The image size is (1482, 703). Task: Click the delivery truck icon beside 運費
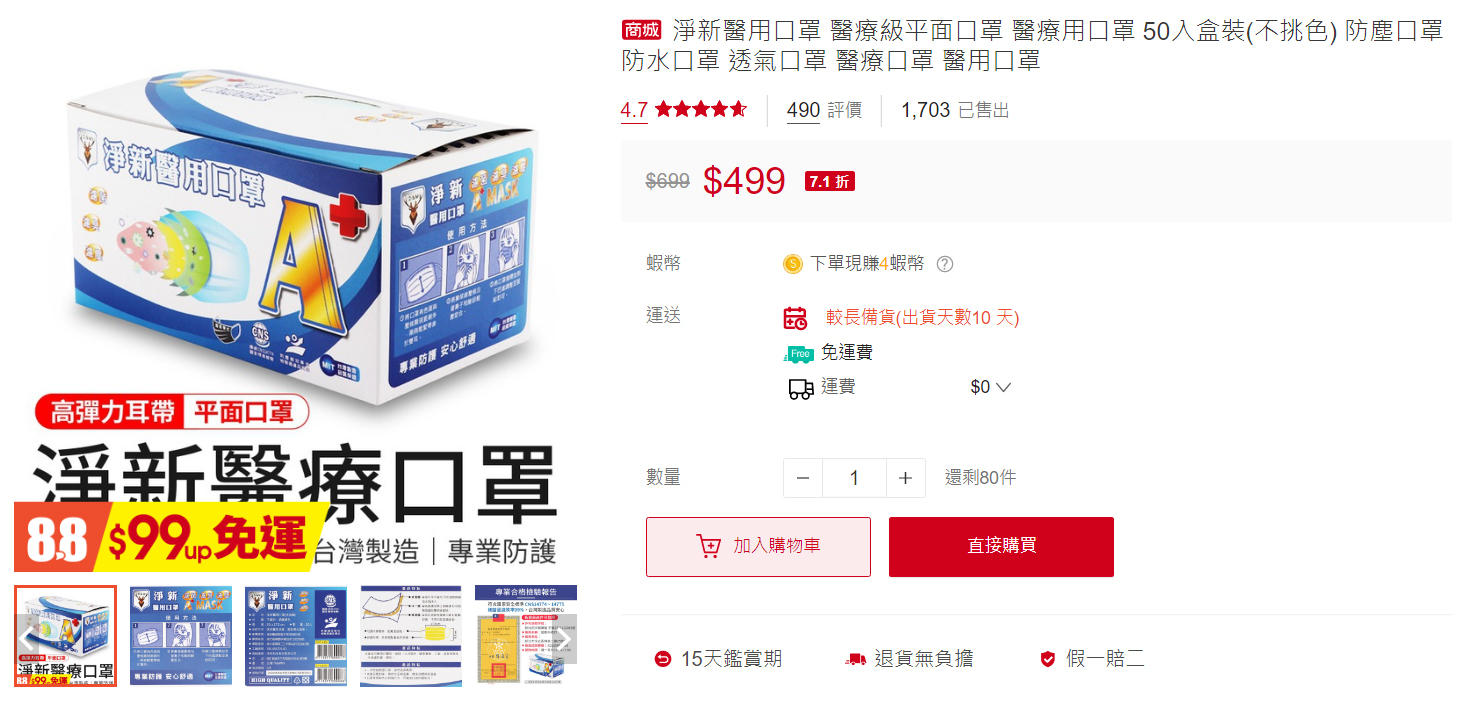coord(800,388)
